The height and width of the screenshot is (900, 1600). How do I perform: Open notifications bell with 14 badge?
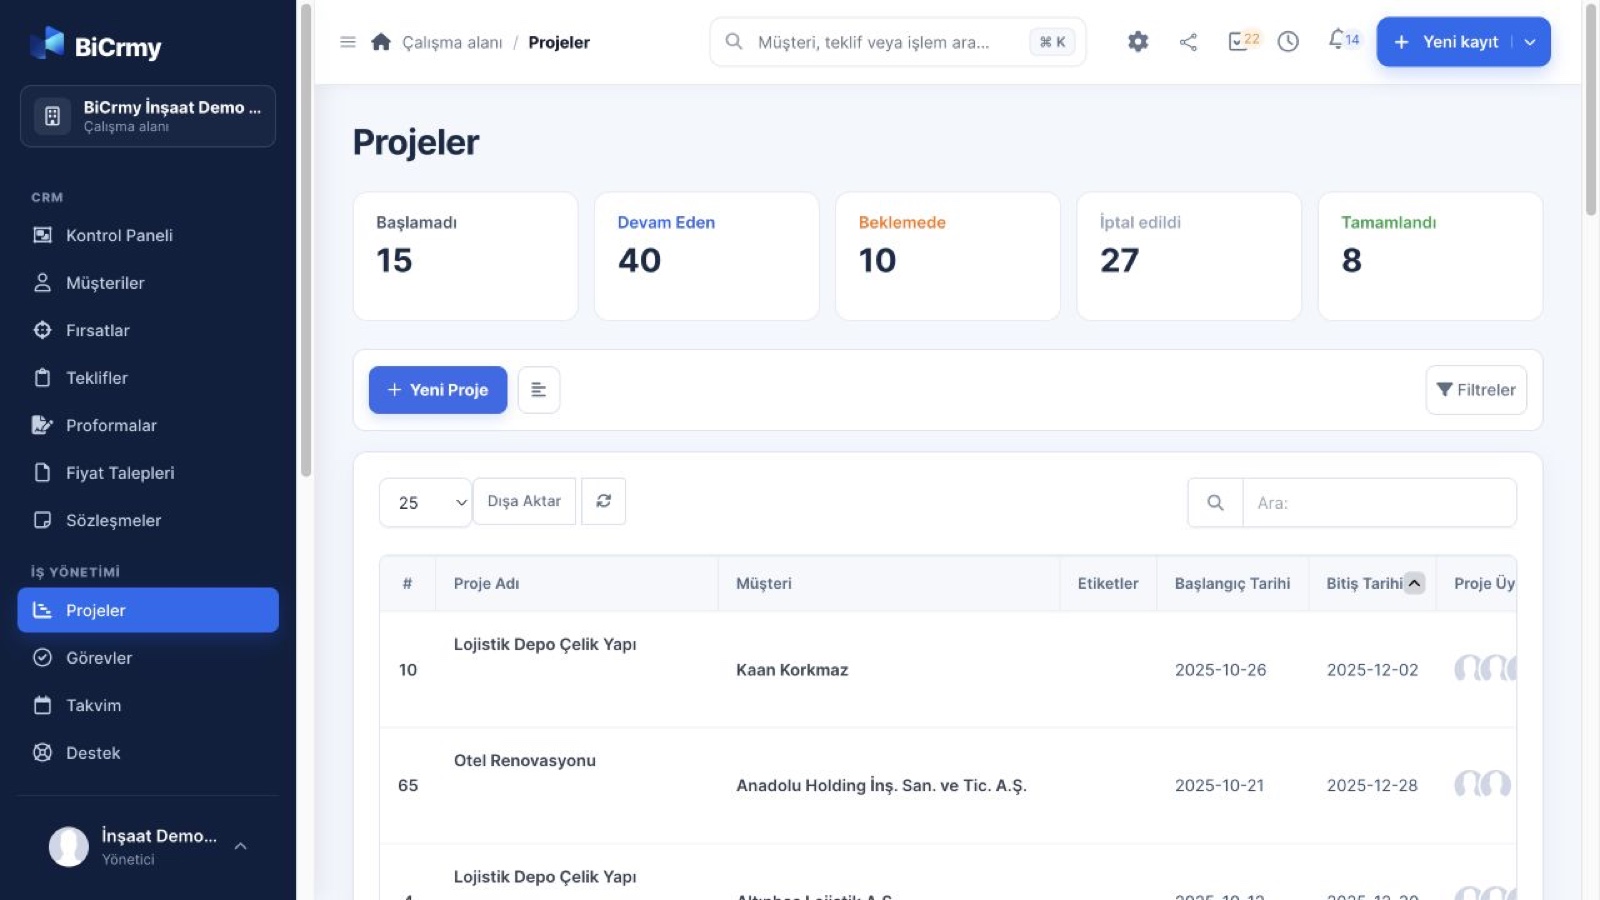pyautogui.click(x=1343, y=40)
